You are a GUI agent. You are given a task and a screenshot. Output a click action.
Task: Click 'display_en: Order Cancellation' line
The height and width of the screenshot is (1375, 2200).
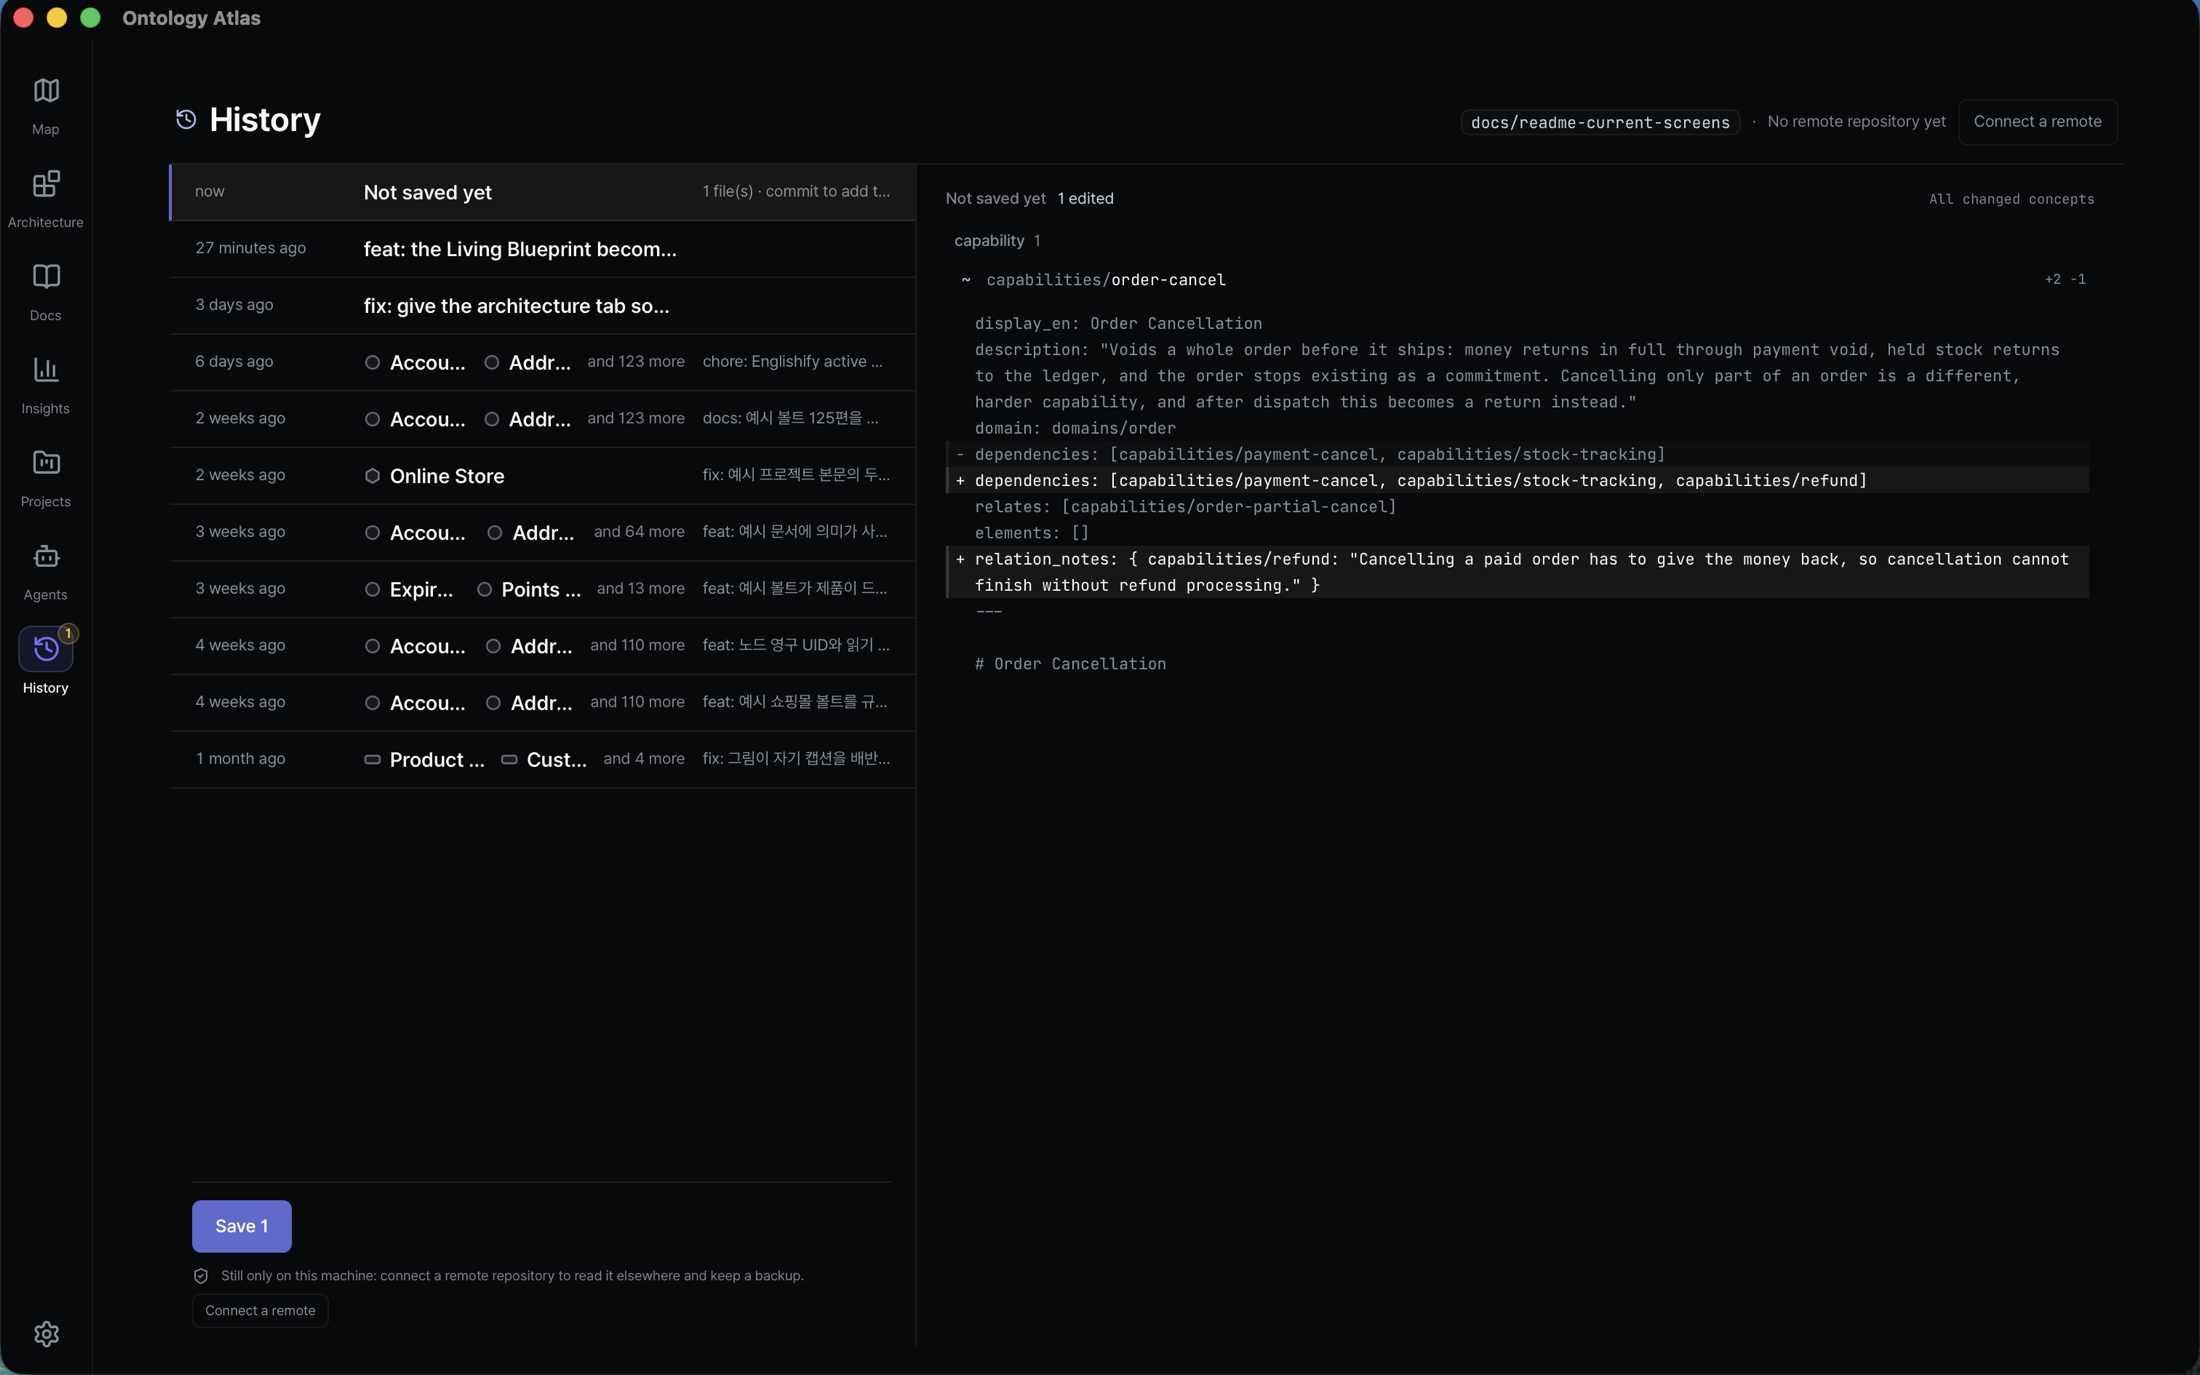click(x=1118, y=324)
